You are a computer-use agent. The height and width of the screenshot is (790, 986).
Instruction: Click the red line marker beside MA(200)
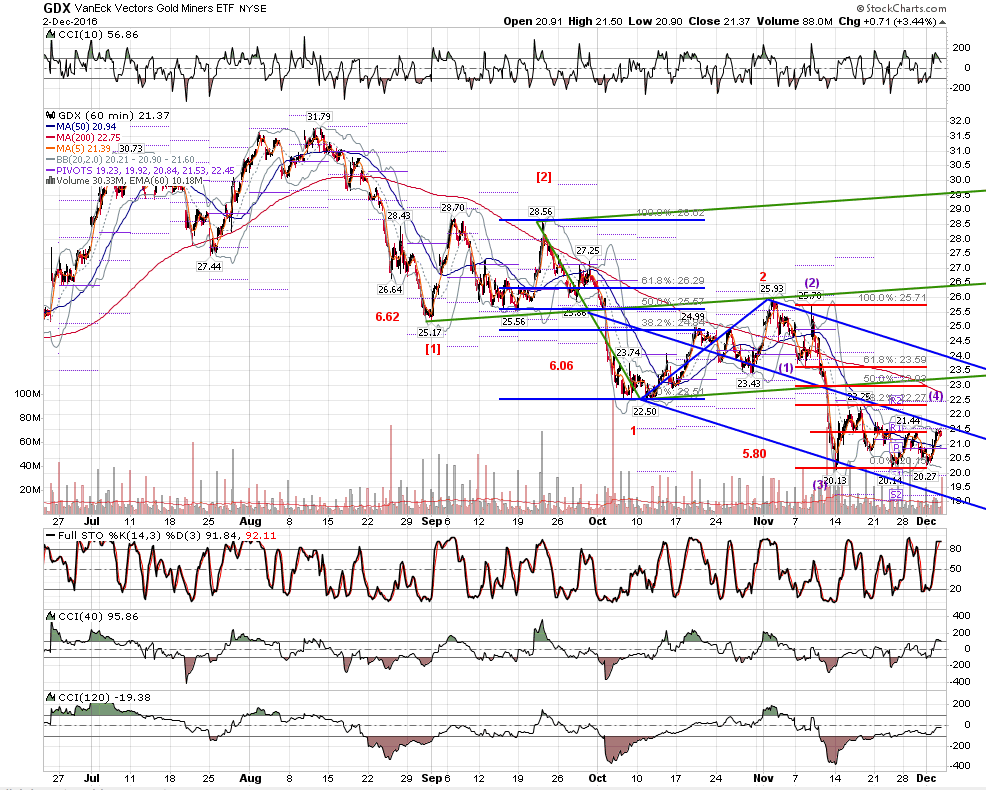tap(51, 138)
